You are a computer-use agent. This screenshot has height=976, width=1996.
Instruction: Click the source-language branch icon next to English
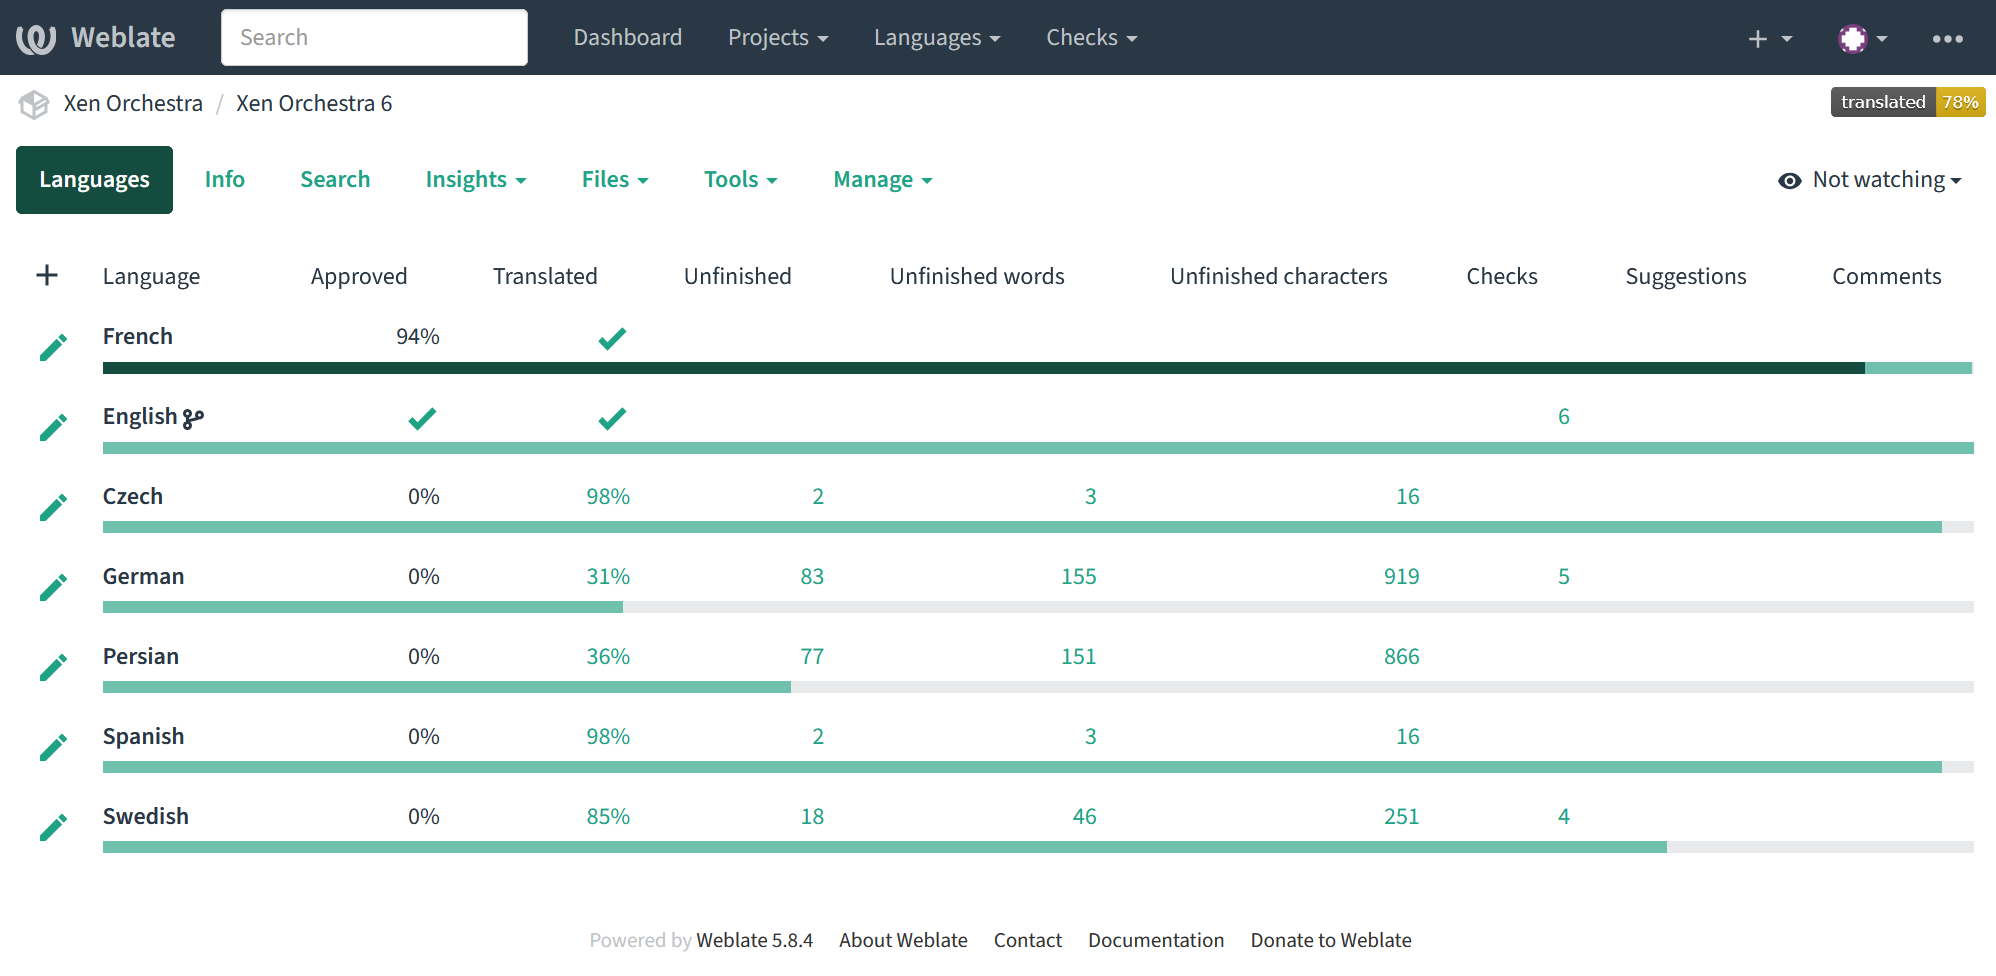click(x=193, y=418)
